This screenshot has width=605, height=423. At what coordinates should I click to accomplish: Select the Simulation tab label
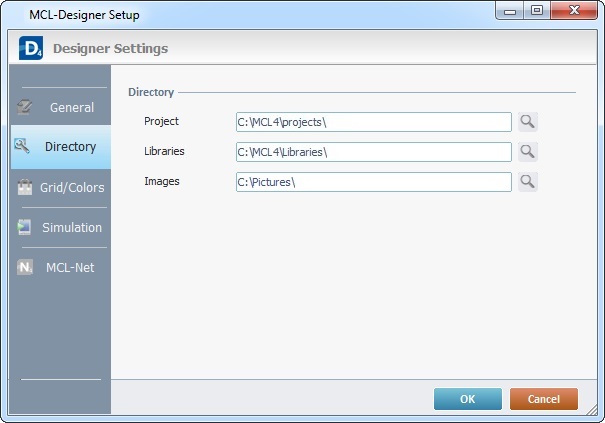(x=72, y=227)
